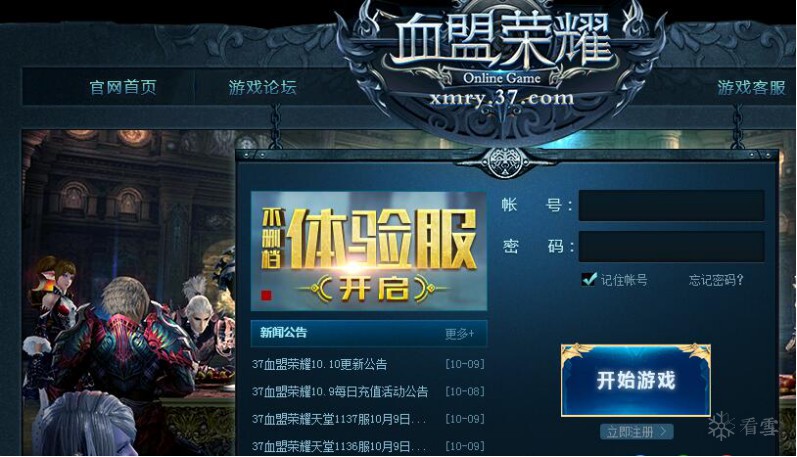
Task: Click the 血盟荣耀 game logo
Action: 502,42
